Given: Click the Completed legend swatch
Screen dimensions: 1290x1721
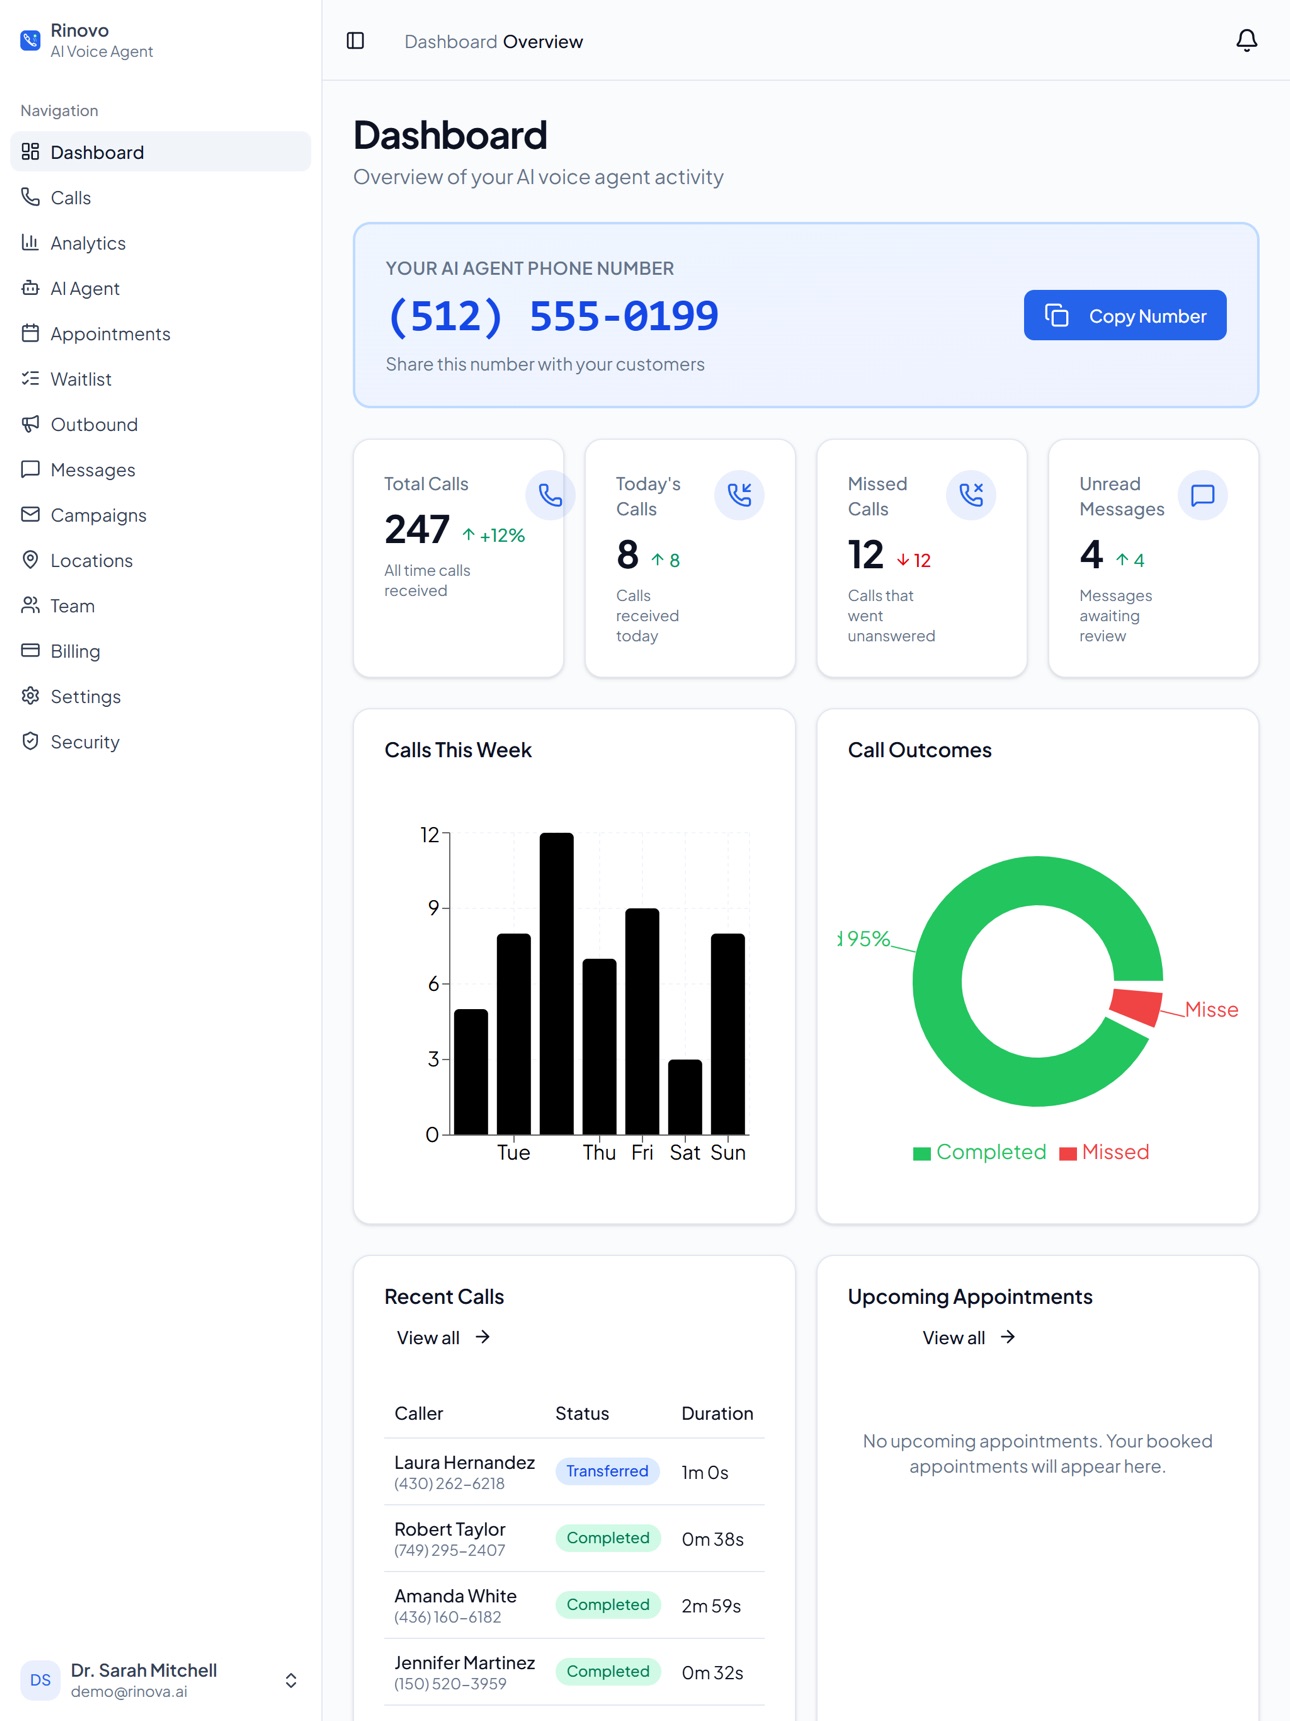Looking at the screenshot, I should (x=922, y=1153).
